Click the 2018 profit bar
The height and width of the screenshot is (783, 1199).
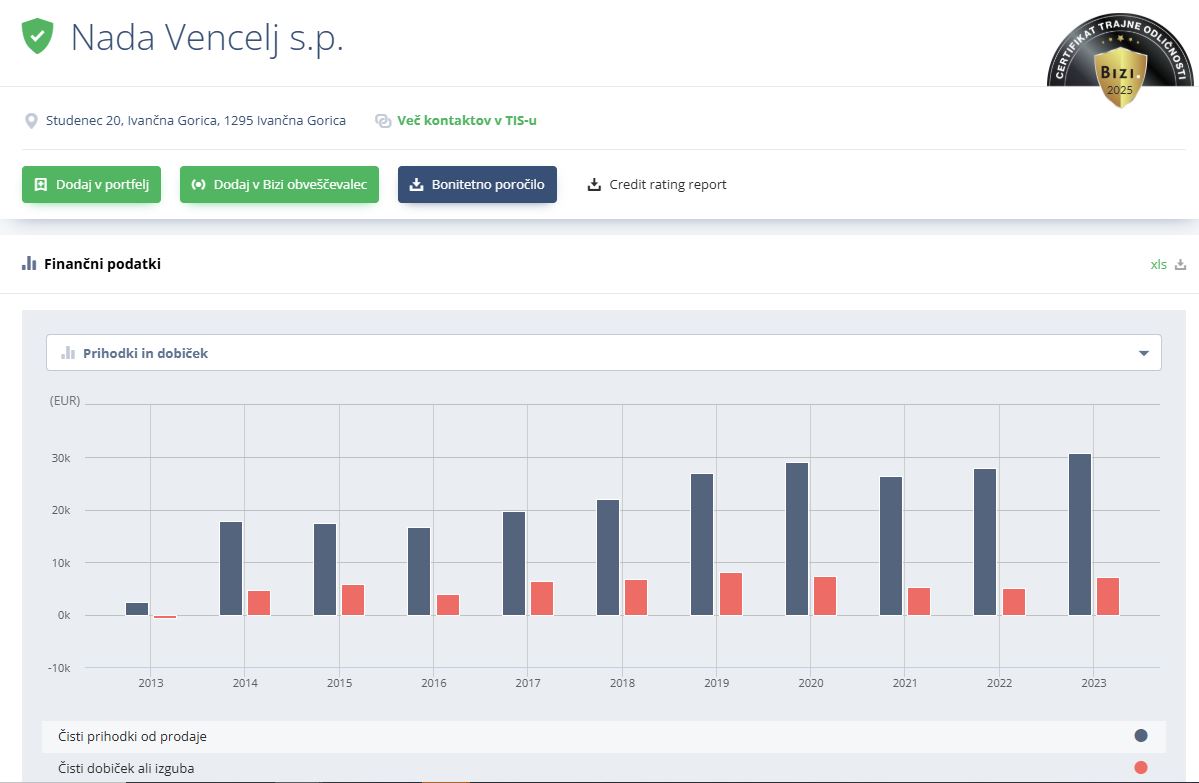point(636,597)
